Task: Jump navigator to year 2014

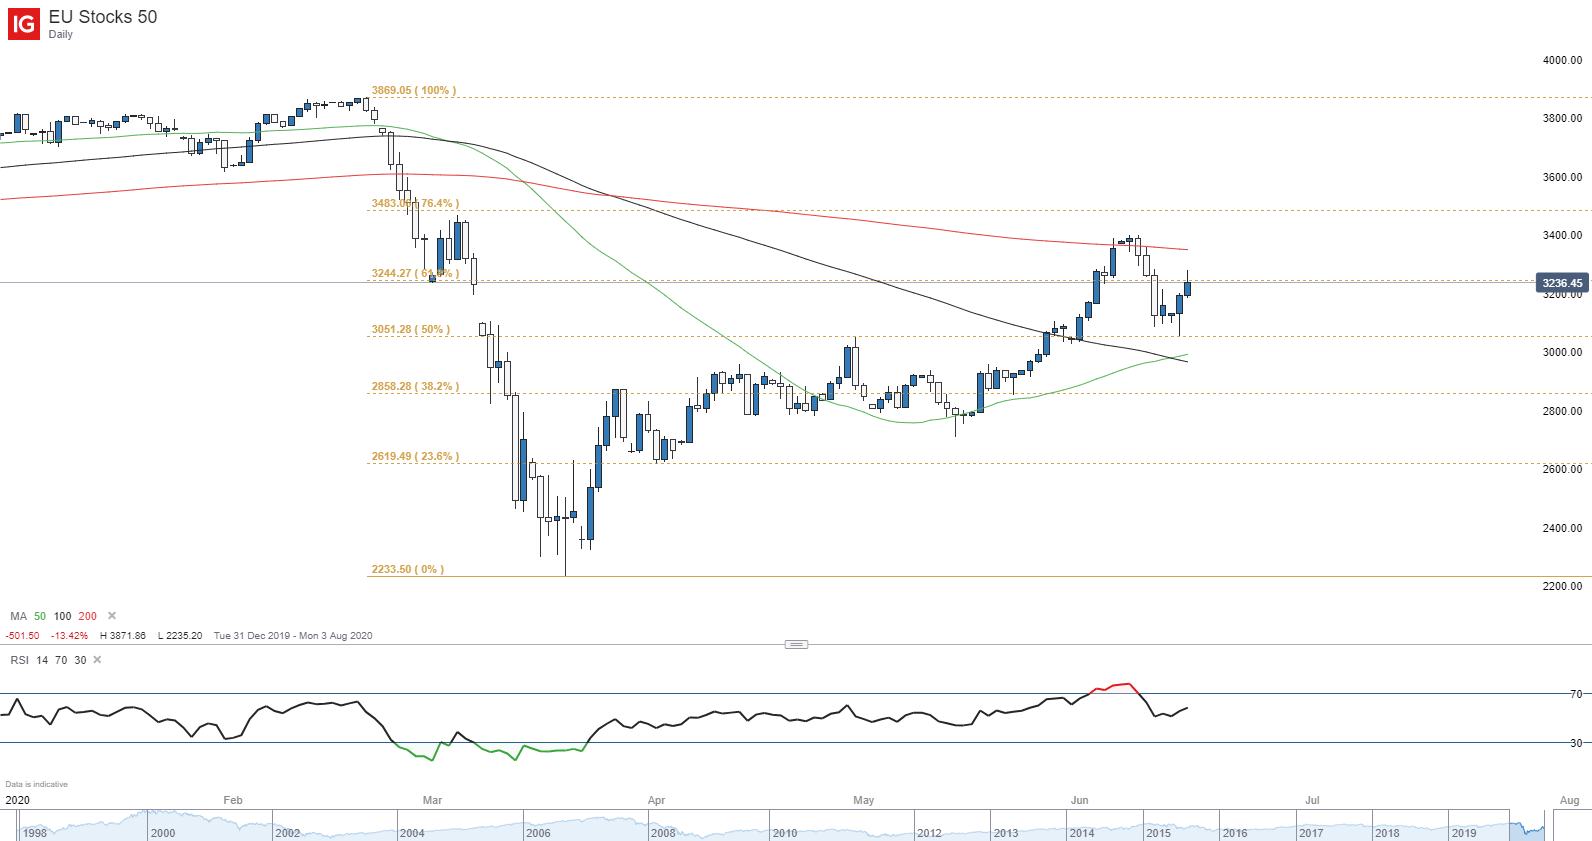Action: (x=1082, y=833)
